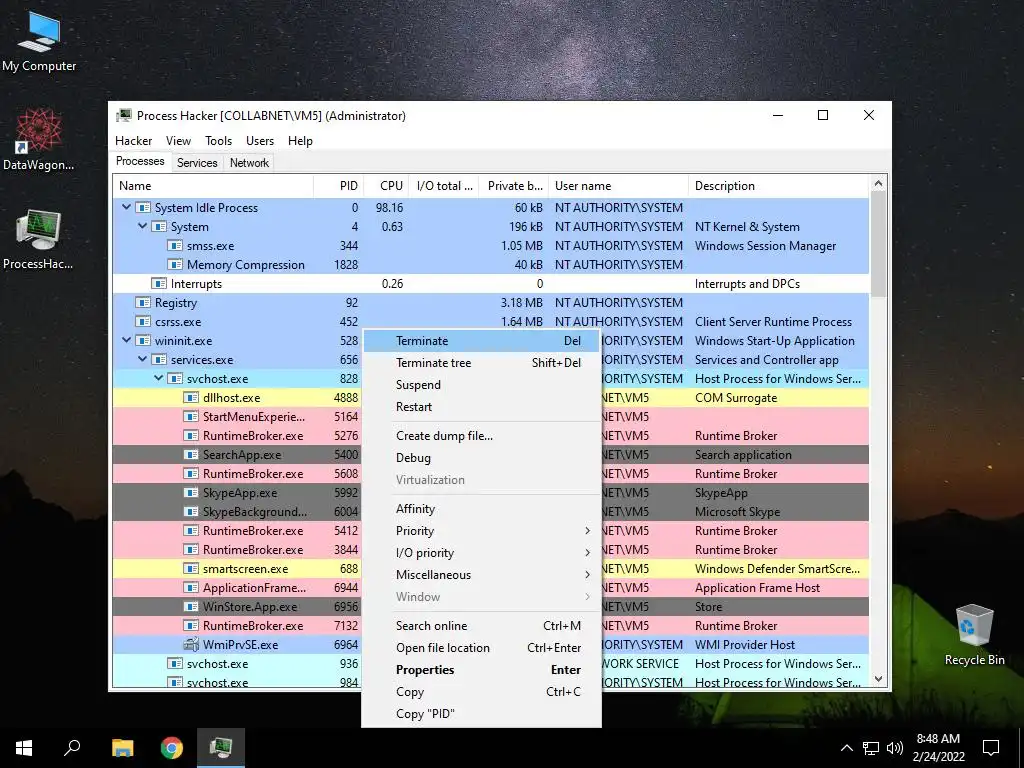This screenshot has height=768, width=1024.
Task: Choose Terminate tree option
Action: 481,363
